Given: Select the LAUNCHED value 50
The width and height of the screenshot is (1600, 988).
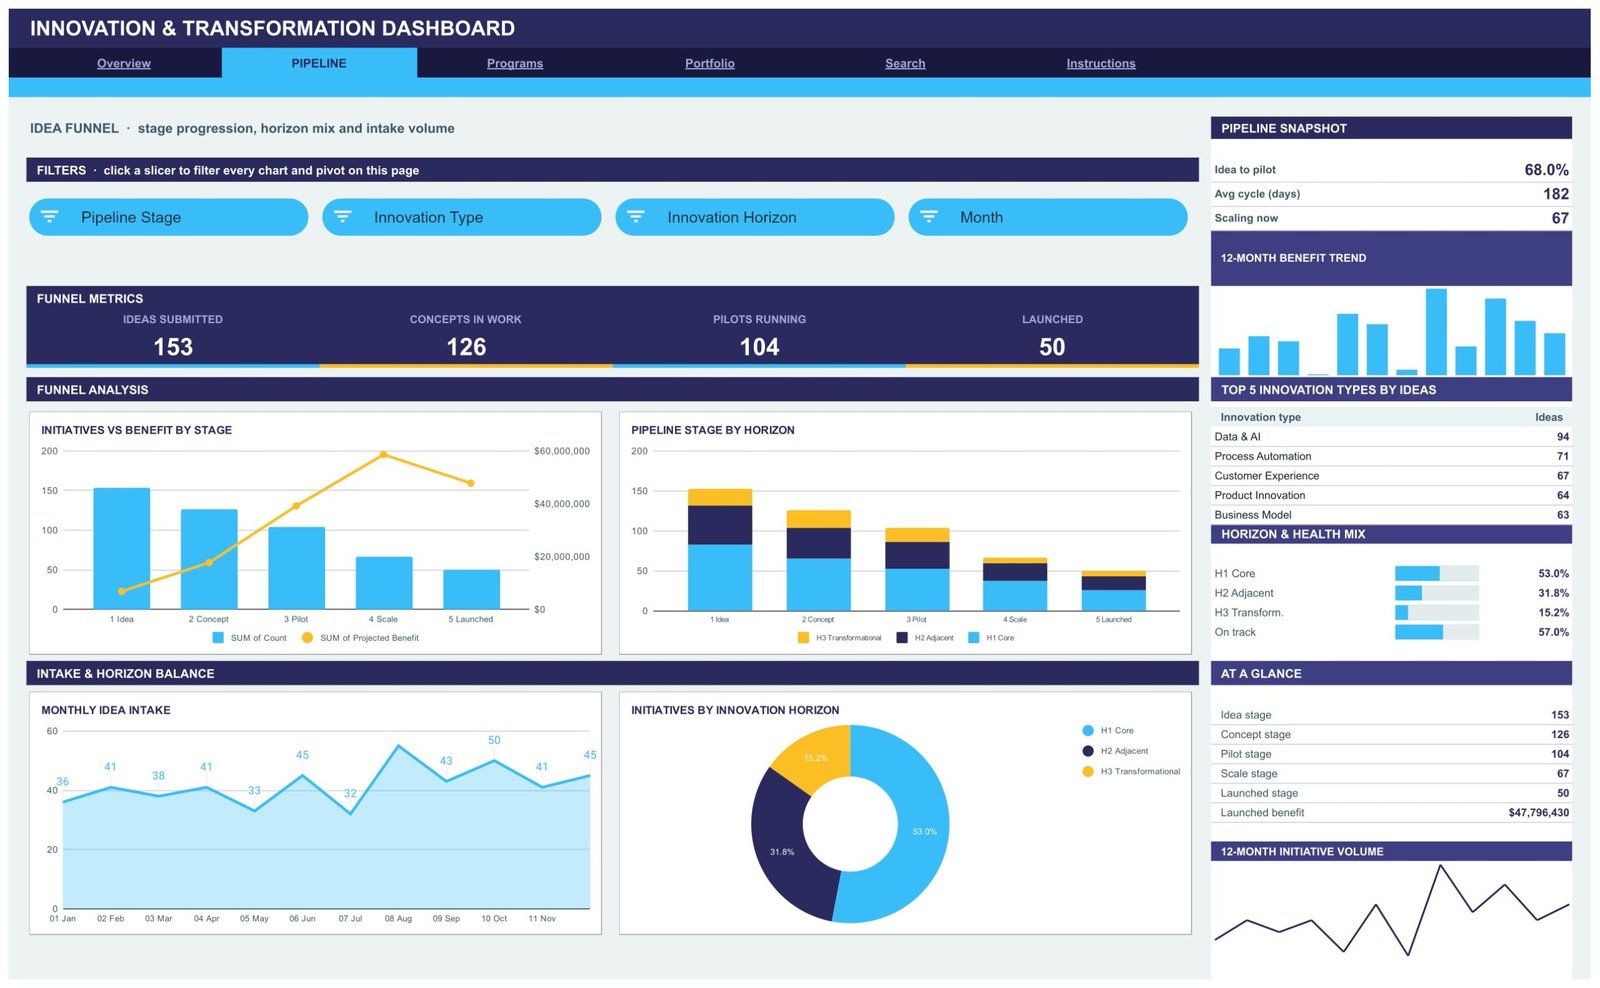Looking at the screenshot, I should pyautogui.click(x=1052, y=347).
